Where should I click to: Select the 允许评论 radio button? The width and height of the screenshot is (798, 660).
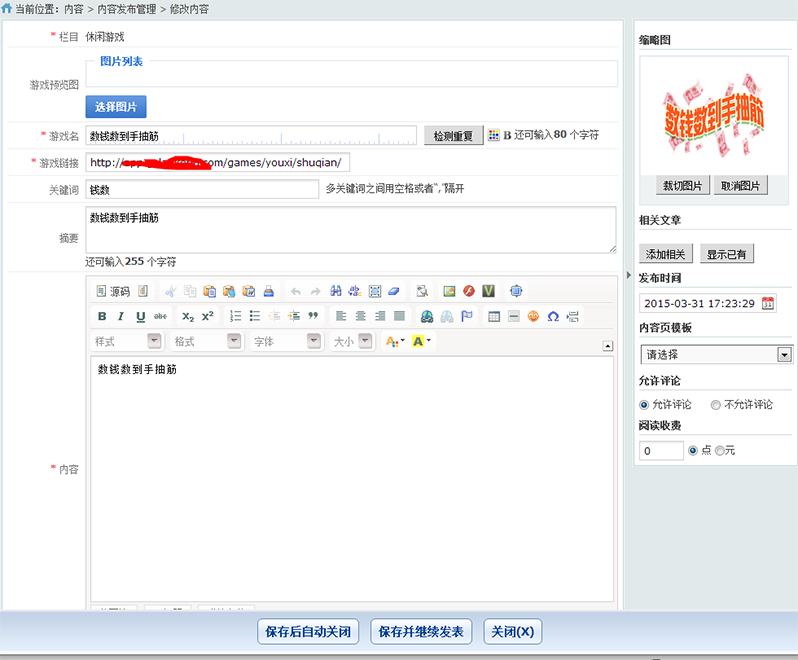644,405
